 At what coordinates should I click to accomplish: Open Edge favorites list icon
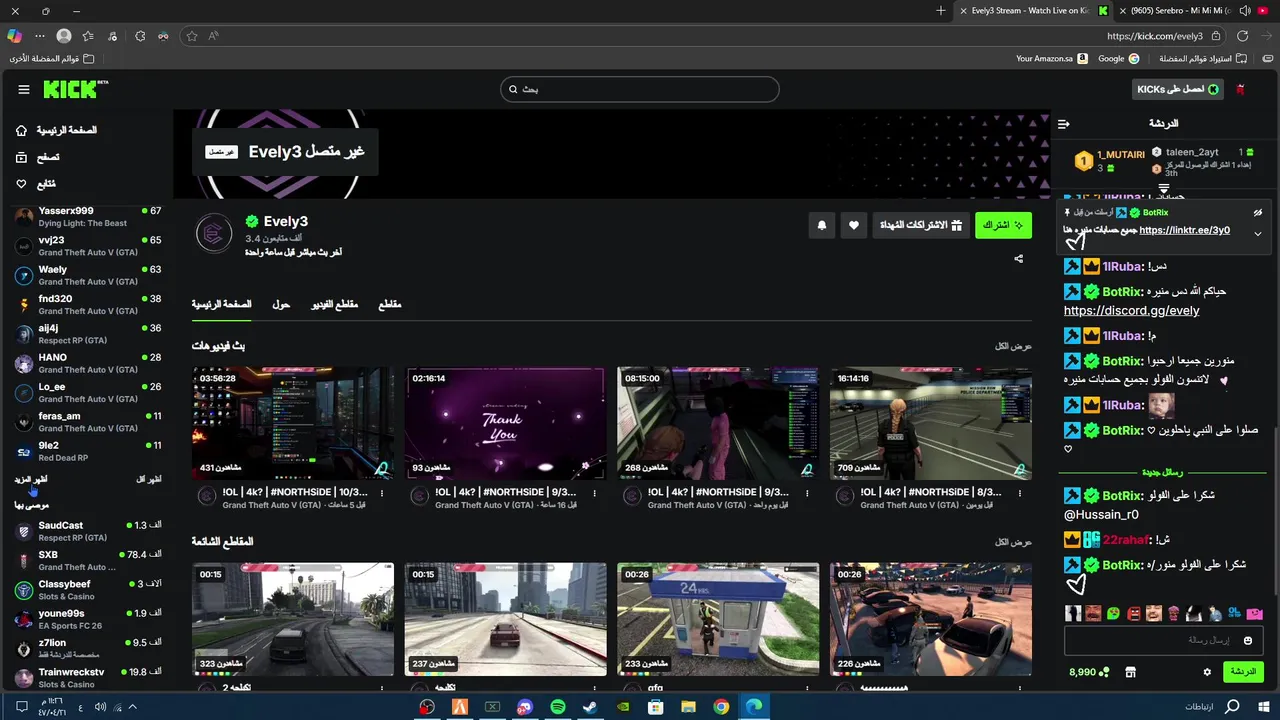88,36
